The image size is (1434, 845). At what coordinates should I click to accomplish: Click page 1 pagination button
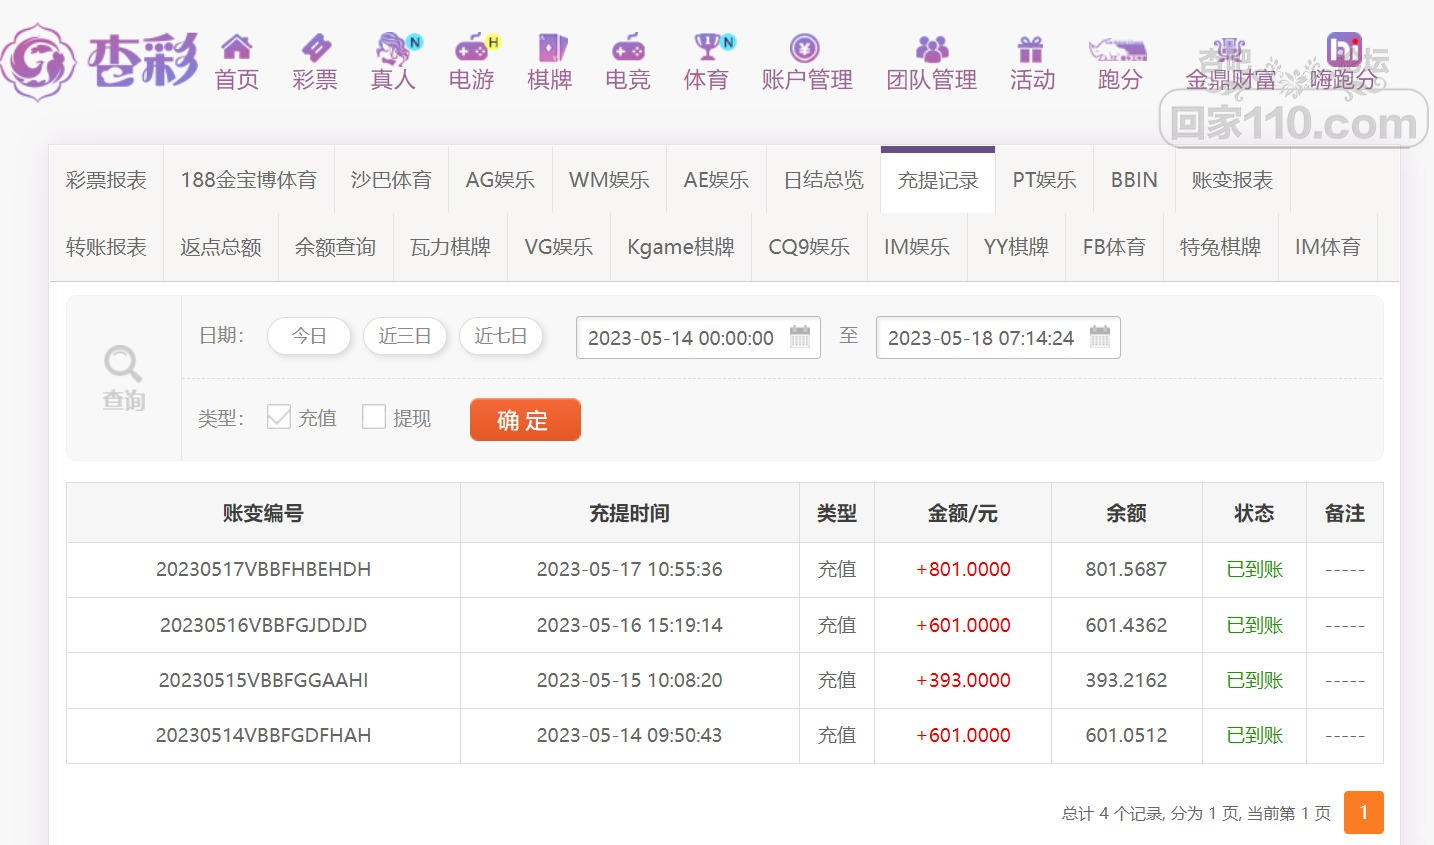tap(1363, 812)
